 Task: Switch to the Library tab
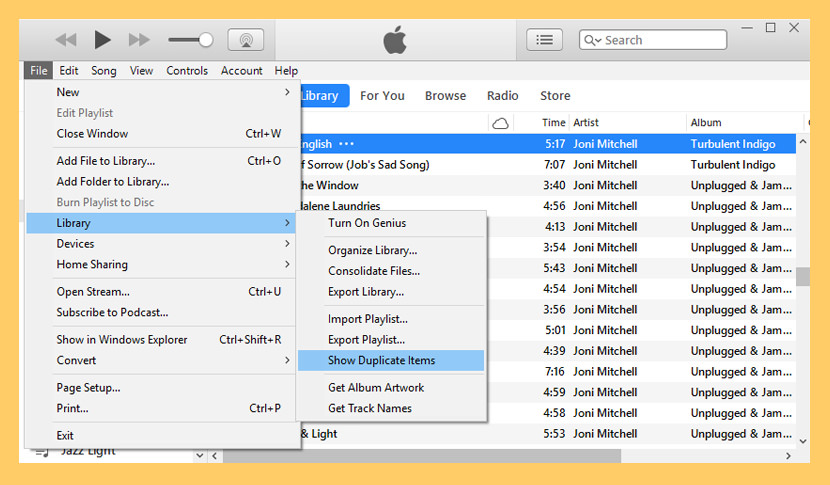click(x=324, y=96)
